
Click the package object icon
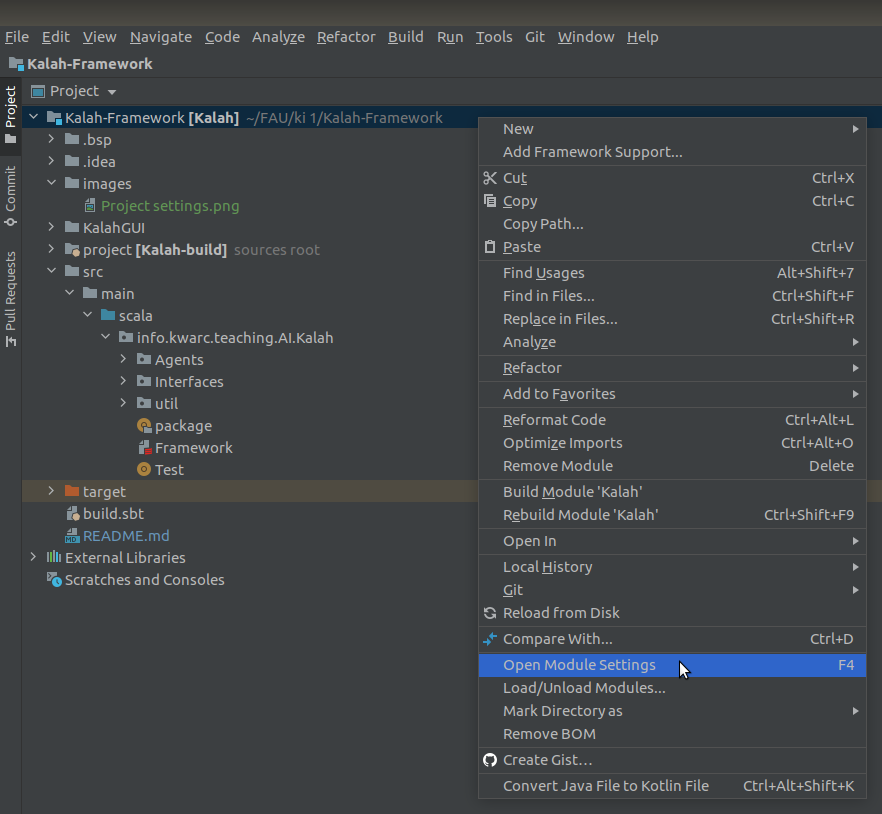[144, 426]
